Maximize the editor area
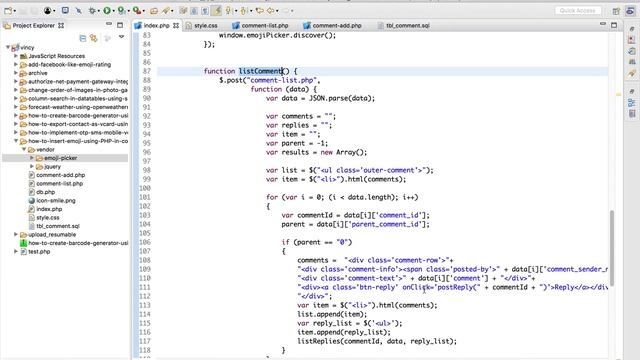The image size is (640, 360). (x=614, y=25)
